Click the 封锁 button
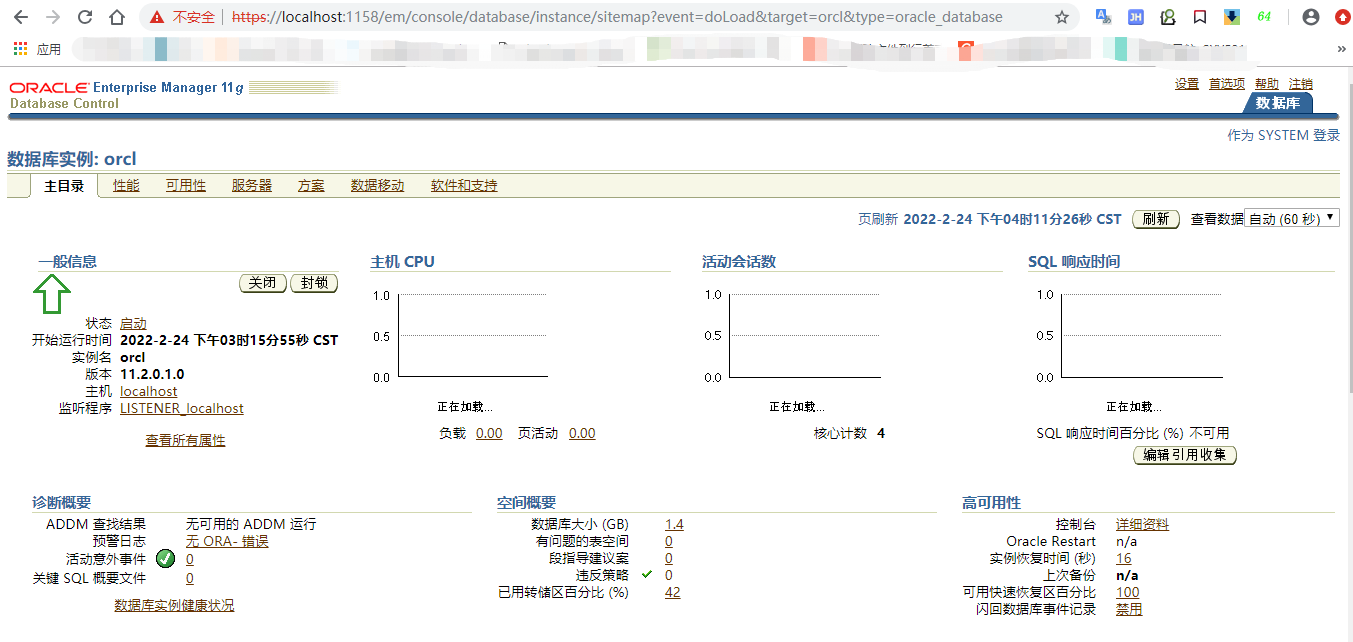The height and width of the screenshot is (642, 1353). click(314, 283)
